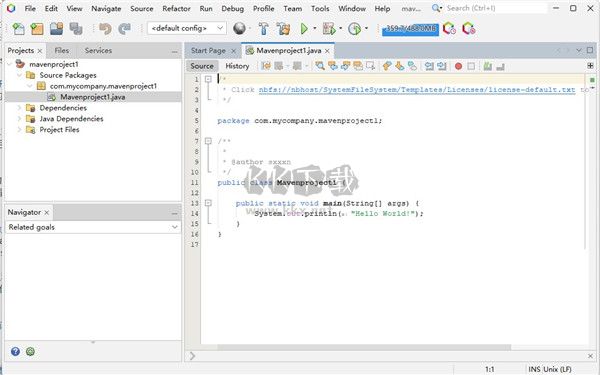Open the File menu

click(30, 8)
